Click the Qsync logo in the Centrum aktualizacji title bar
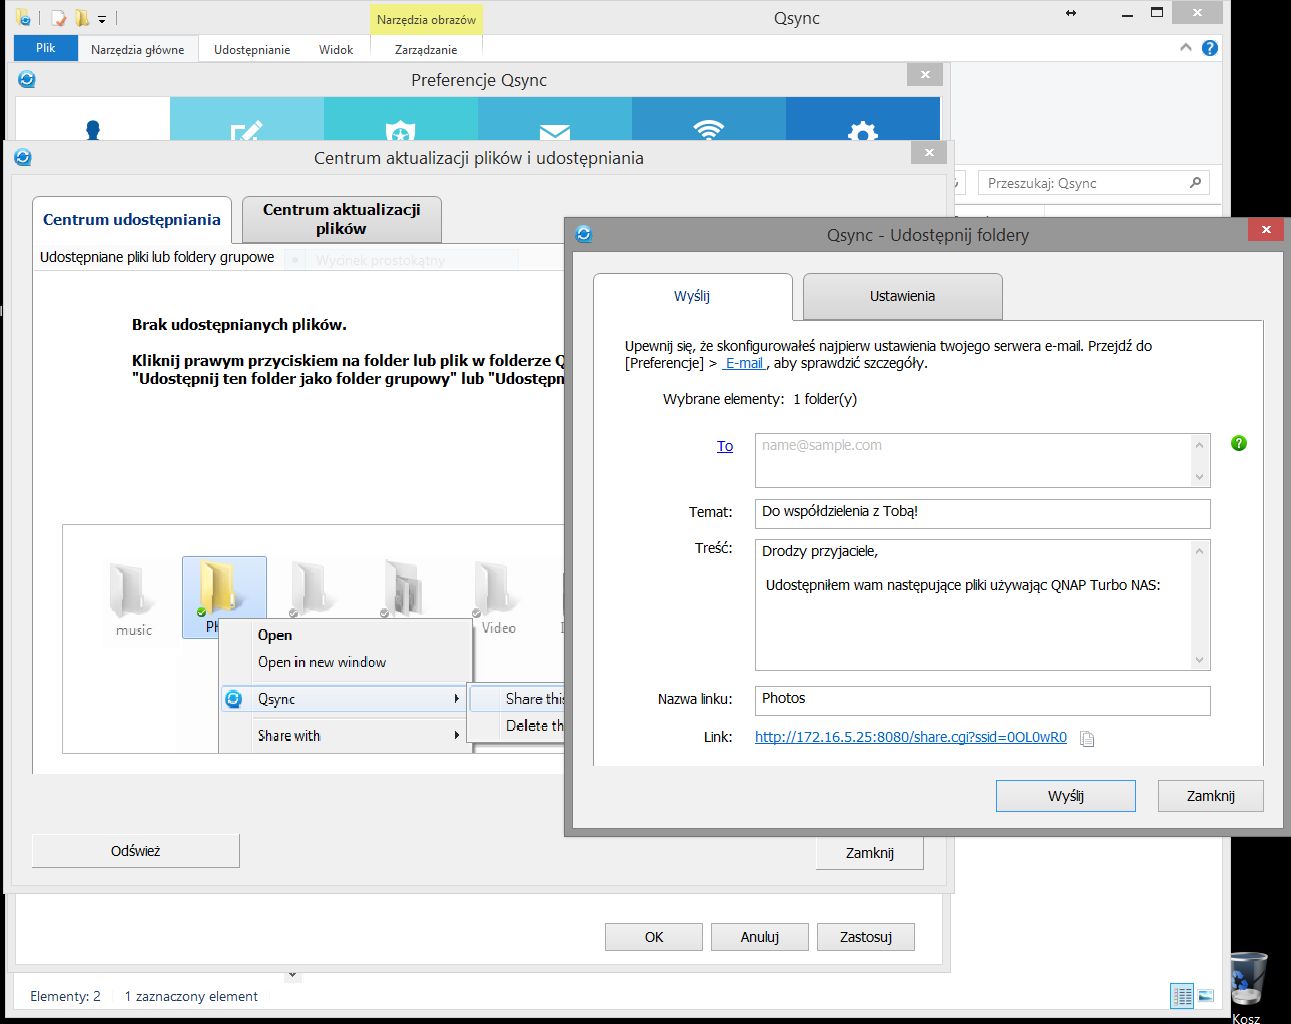 23,157
